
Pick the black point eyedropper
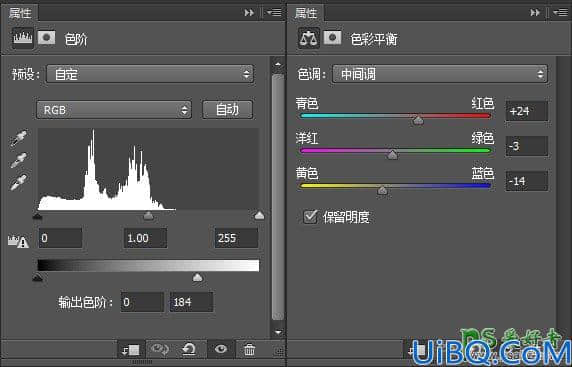(x=18, y=139)
